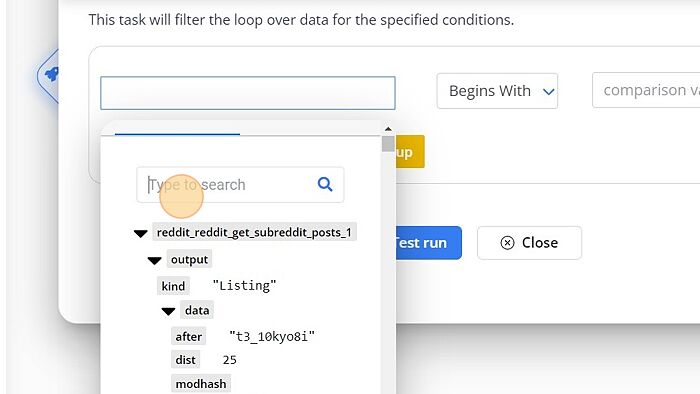Click the empty filter field input
The width and height of the screenshot is (700, 394).
(x=248, y=93)
